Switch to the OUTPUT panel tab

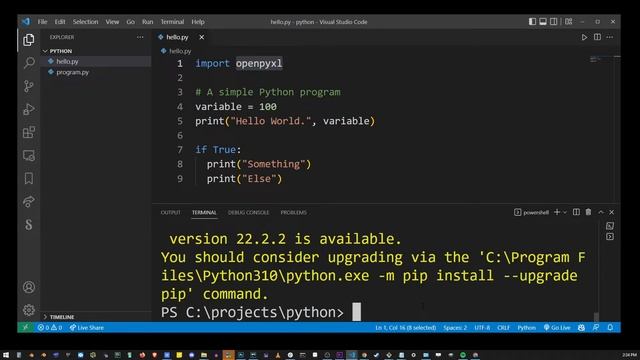(170, 212)
